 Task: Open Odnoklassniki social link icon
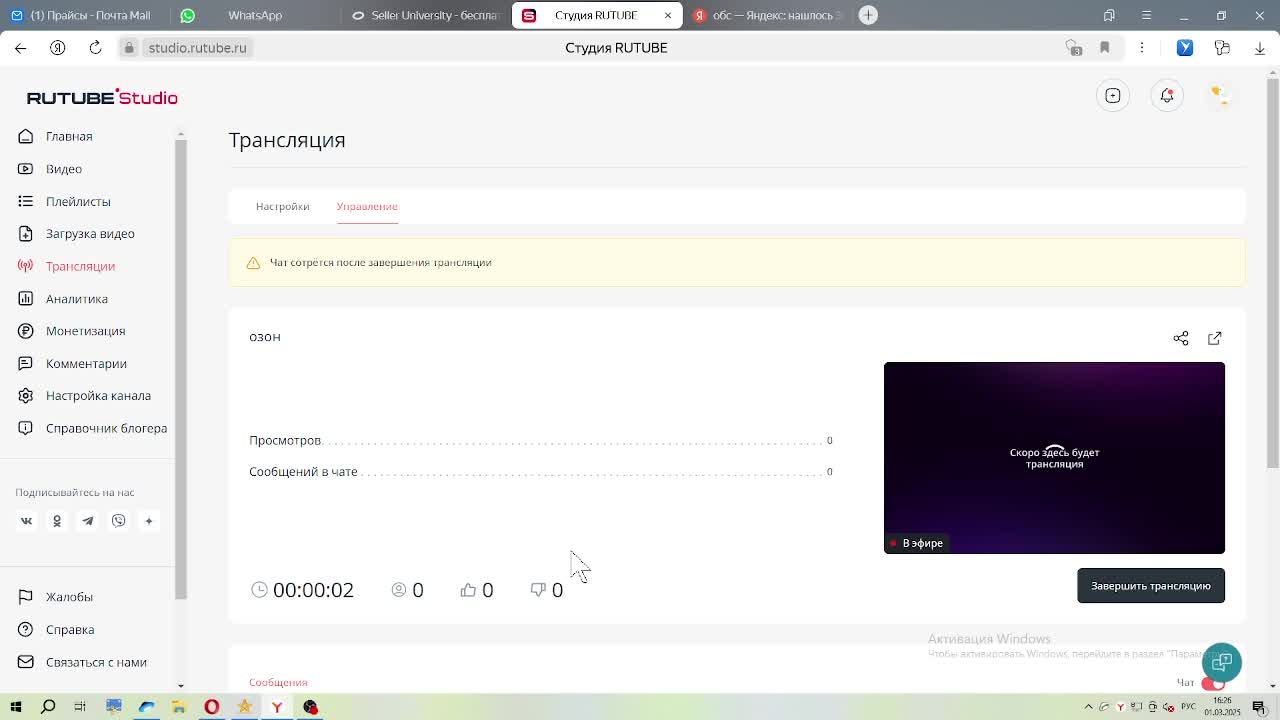tap(57, 521)
